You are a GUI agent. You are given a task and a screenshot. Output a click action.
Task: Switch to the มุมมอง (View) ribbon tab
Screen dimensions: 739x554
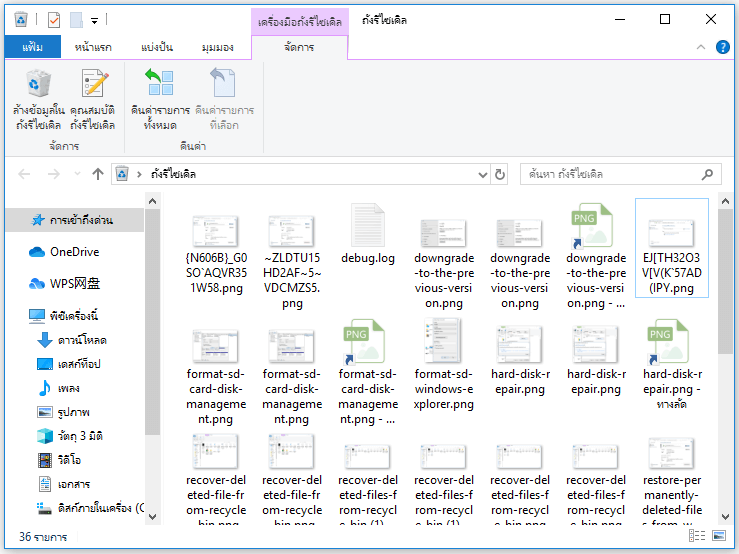(217, 47)
